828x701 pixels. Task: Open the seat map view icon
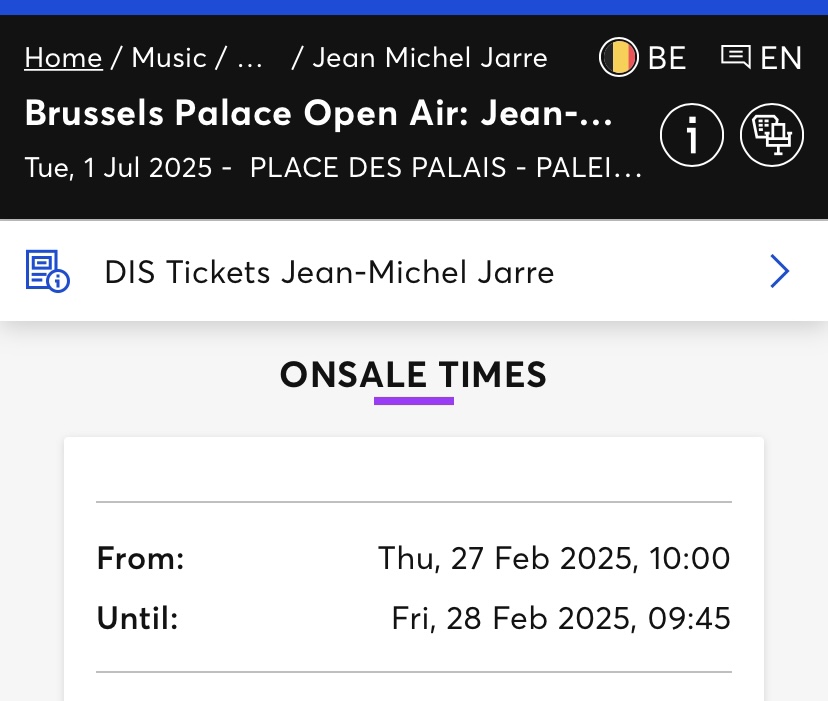tap(771, 135)
